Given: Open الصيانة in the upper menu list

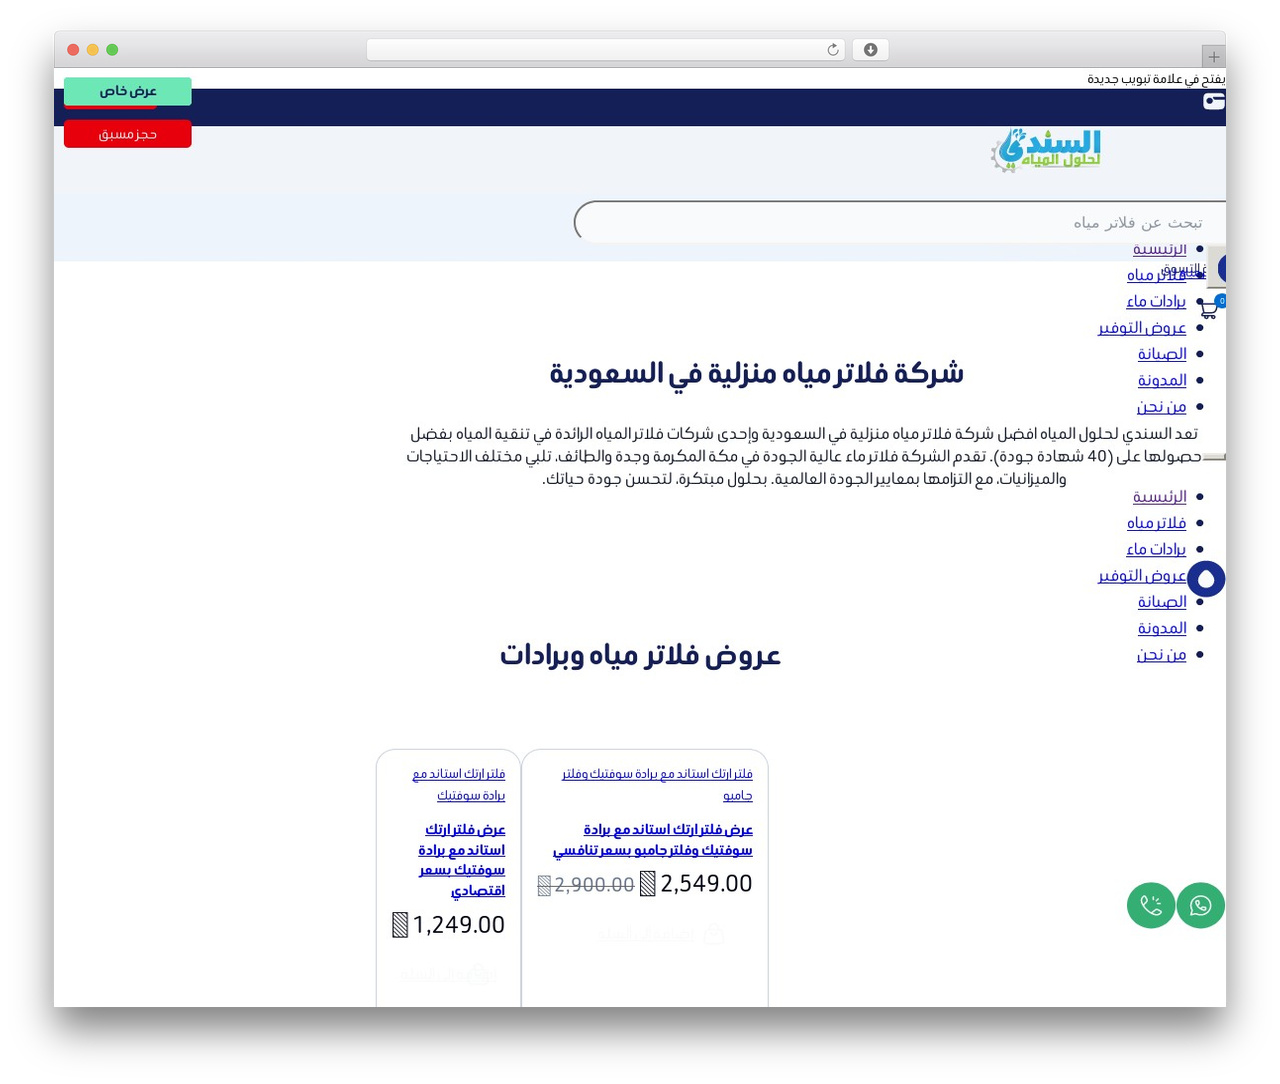Looking at the screenshot, I should click(1162, 354).
